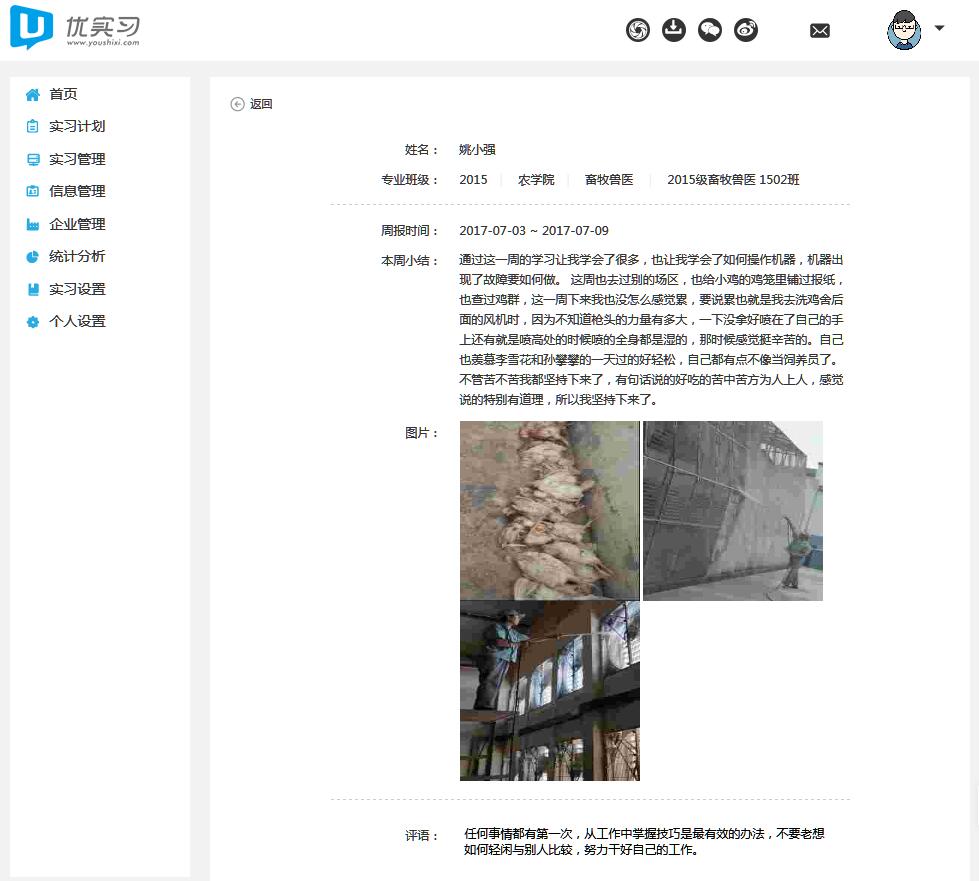Open the mail envelope messages icon
This screenshot has height=881, width=979.
click(820, 31)
